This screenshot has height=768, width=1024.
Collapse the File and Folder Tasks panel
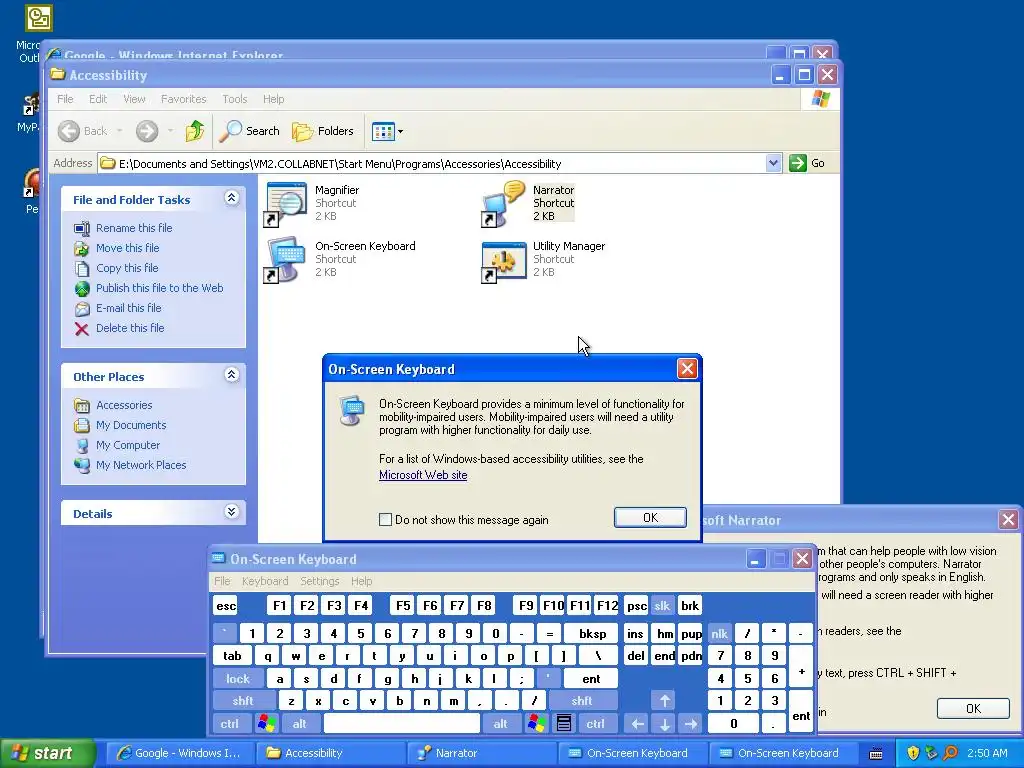(232, 198)
